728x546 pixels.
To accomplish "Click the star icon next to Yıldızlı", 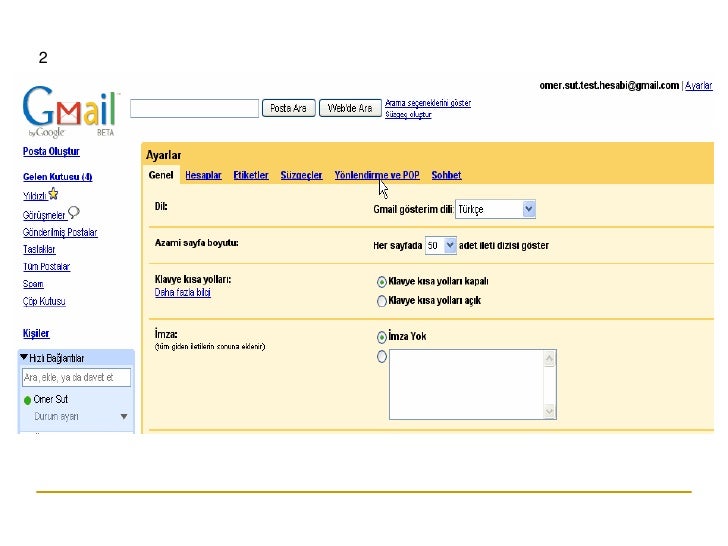I will [54, 194].
